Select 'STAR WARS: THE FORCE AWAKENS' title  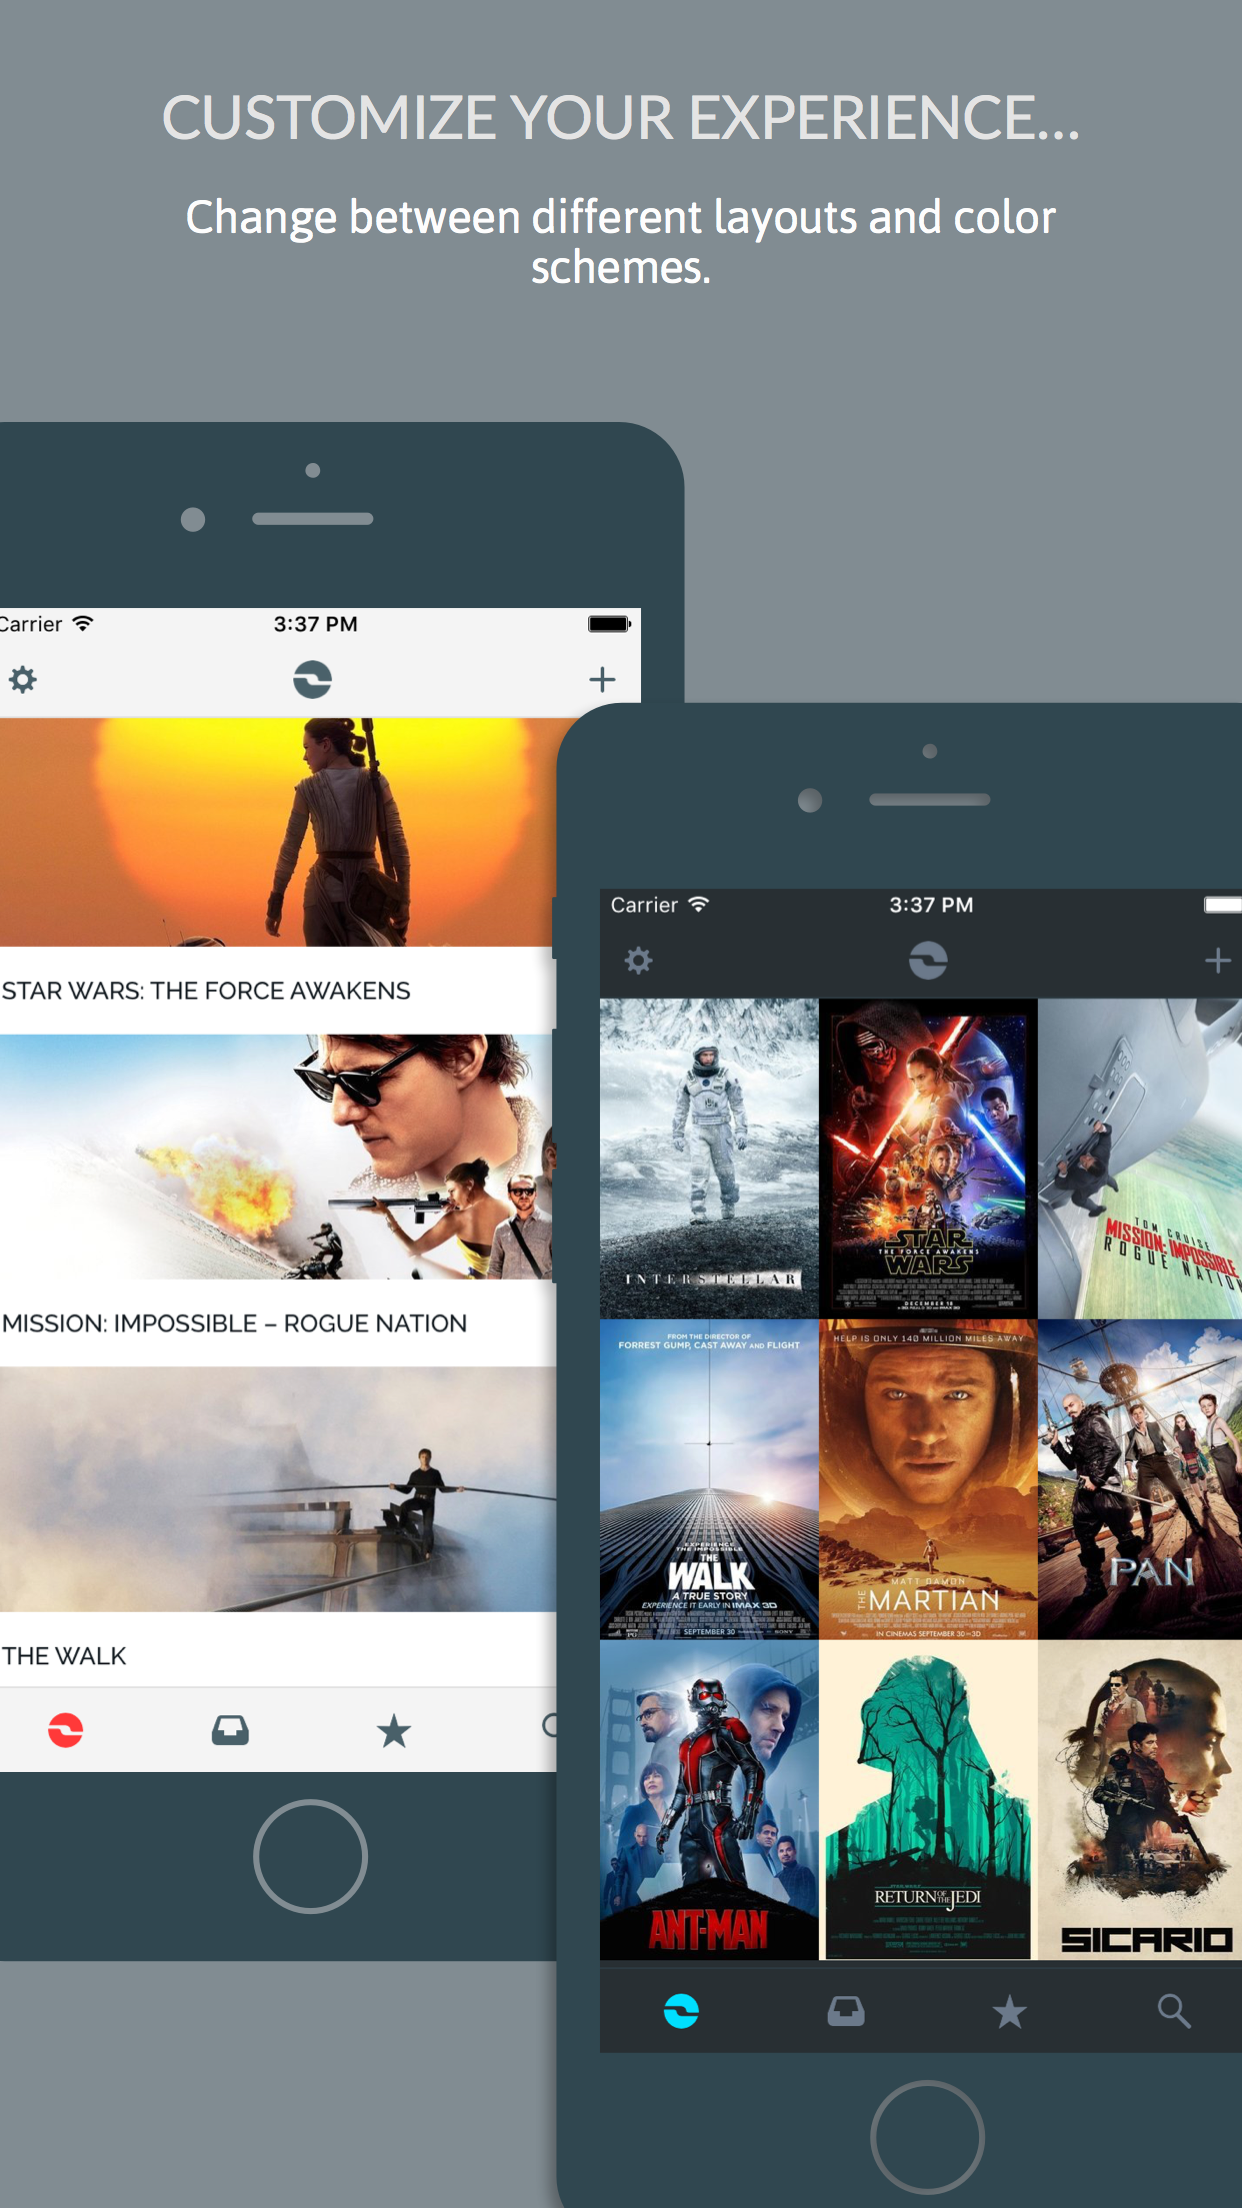[x=206, y=991]
